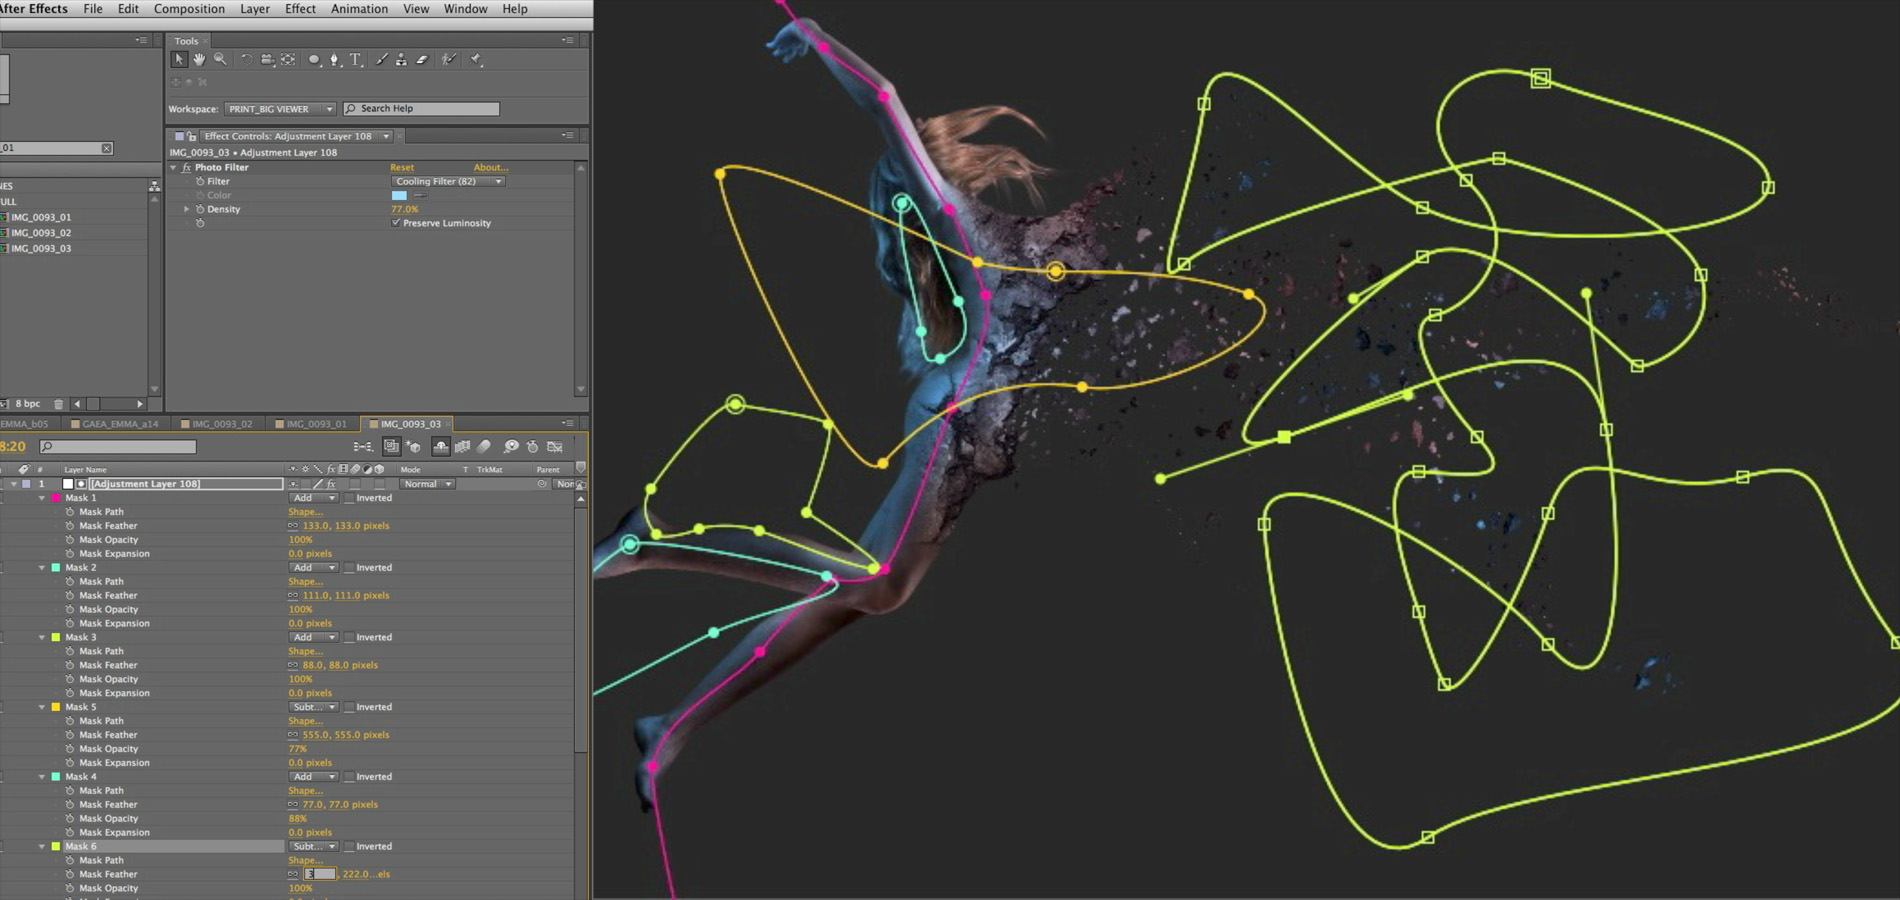This screenshot has width=1900, height=900.
Task: Click Density value 77.0%
Action: 405,209
